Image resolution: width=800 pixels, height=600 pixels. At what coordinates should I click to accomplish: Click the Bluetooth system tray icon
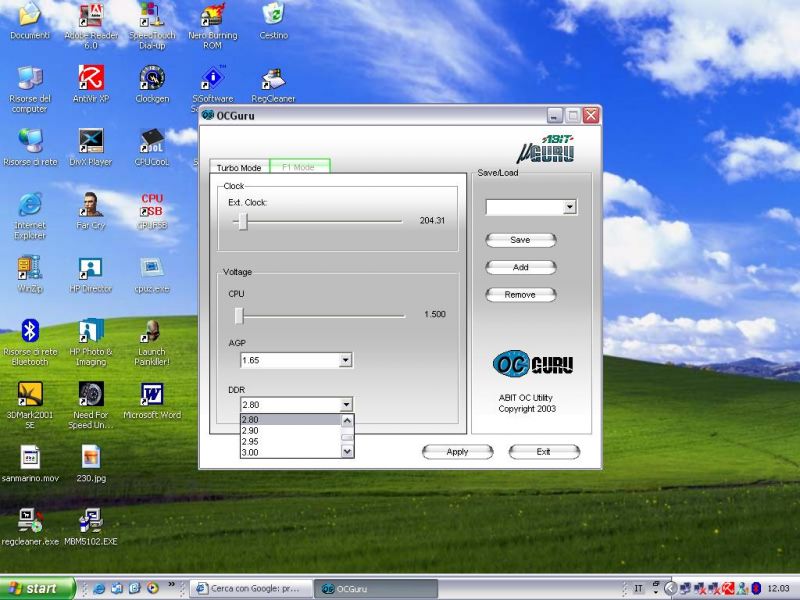[756, 588]
